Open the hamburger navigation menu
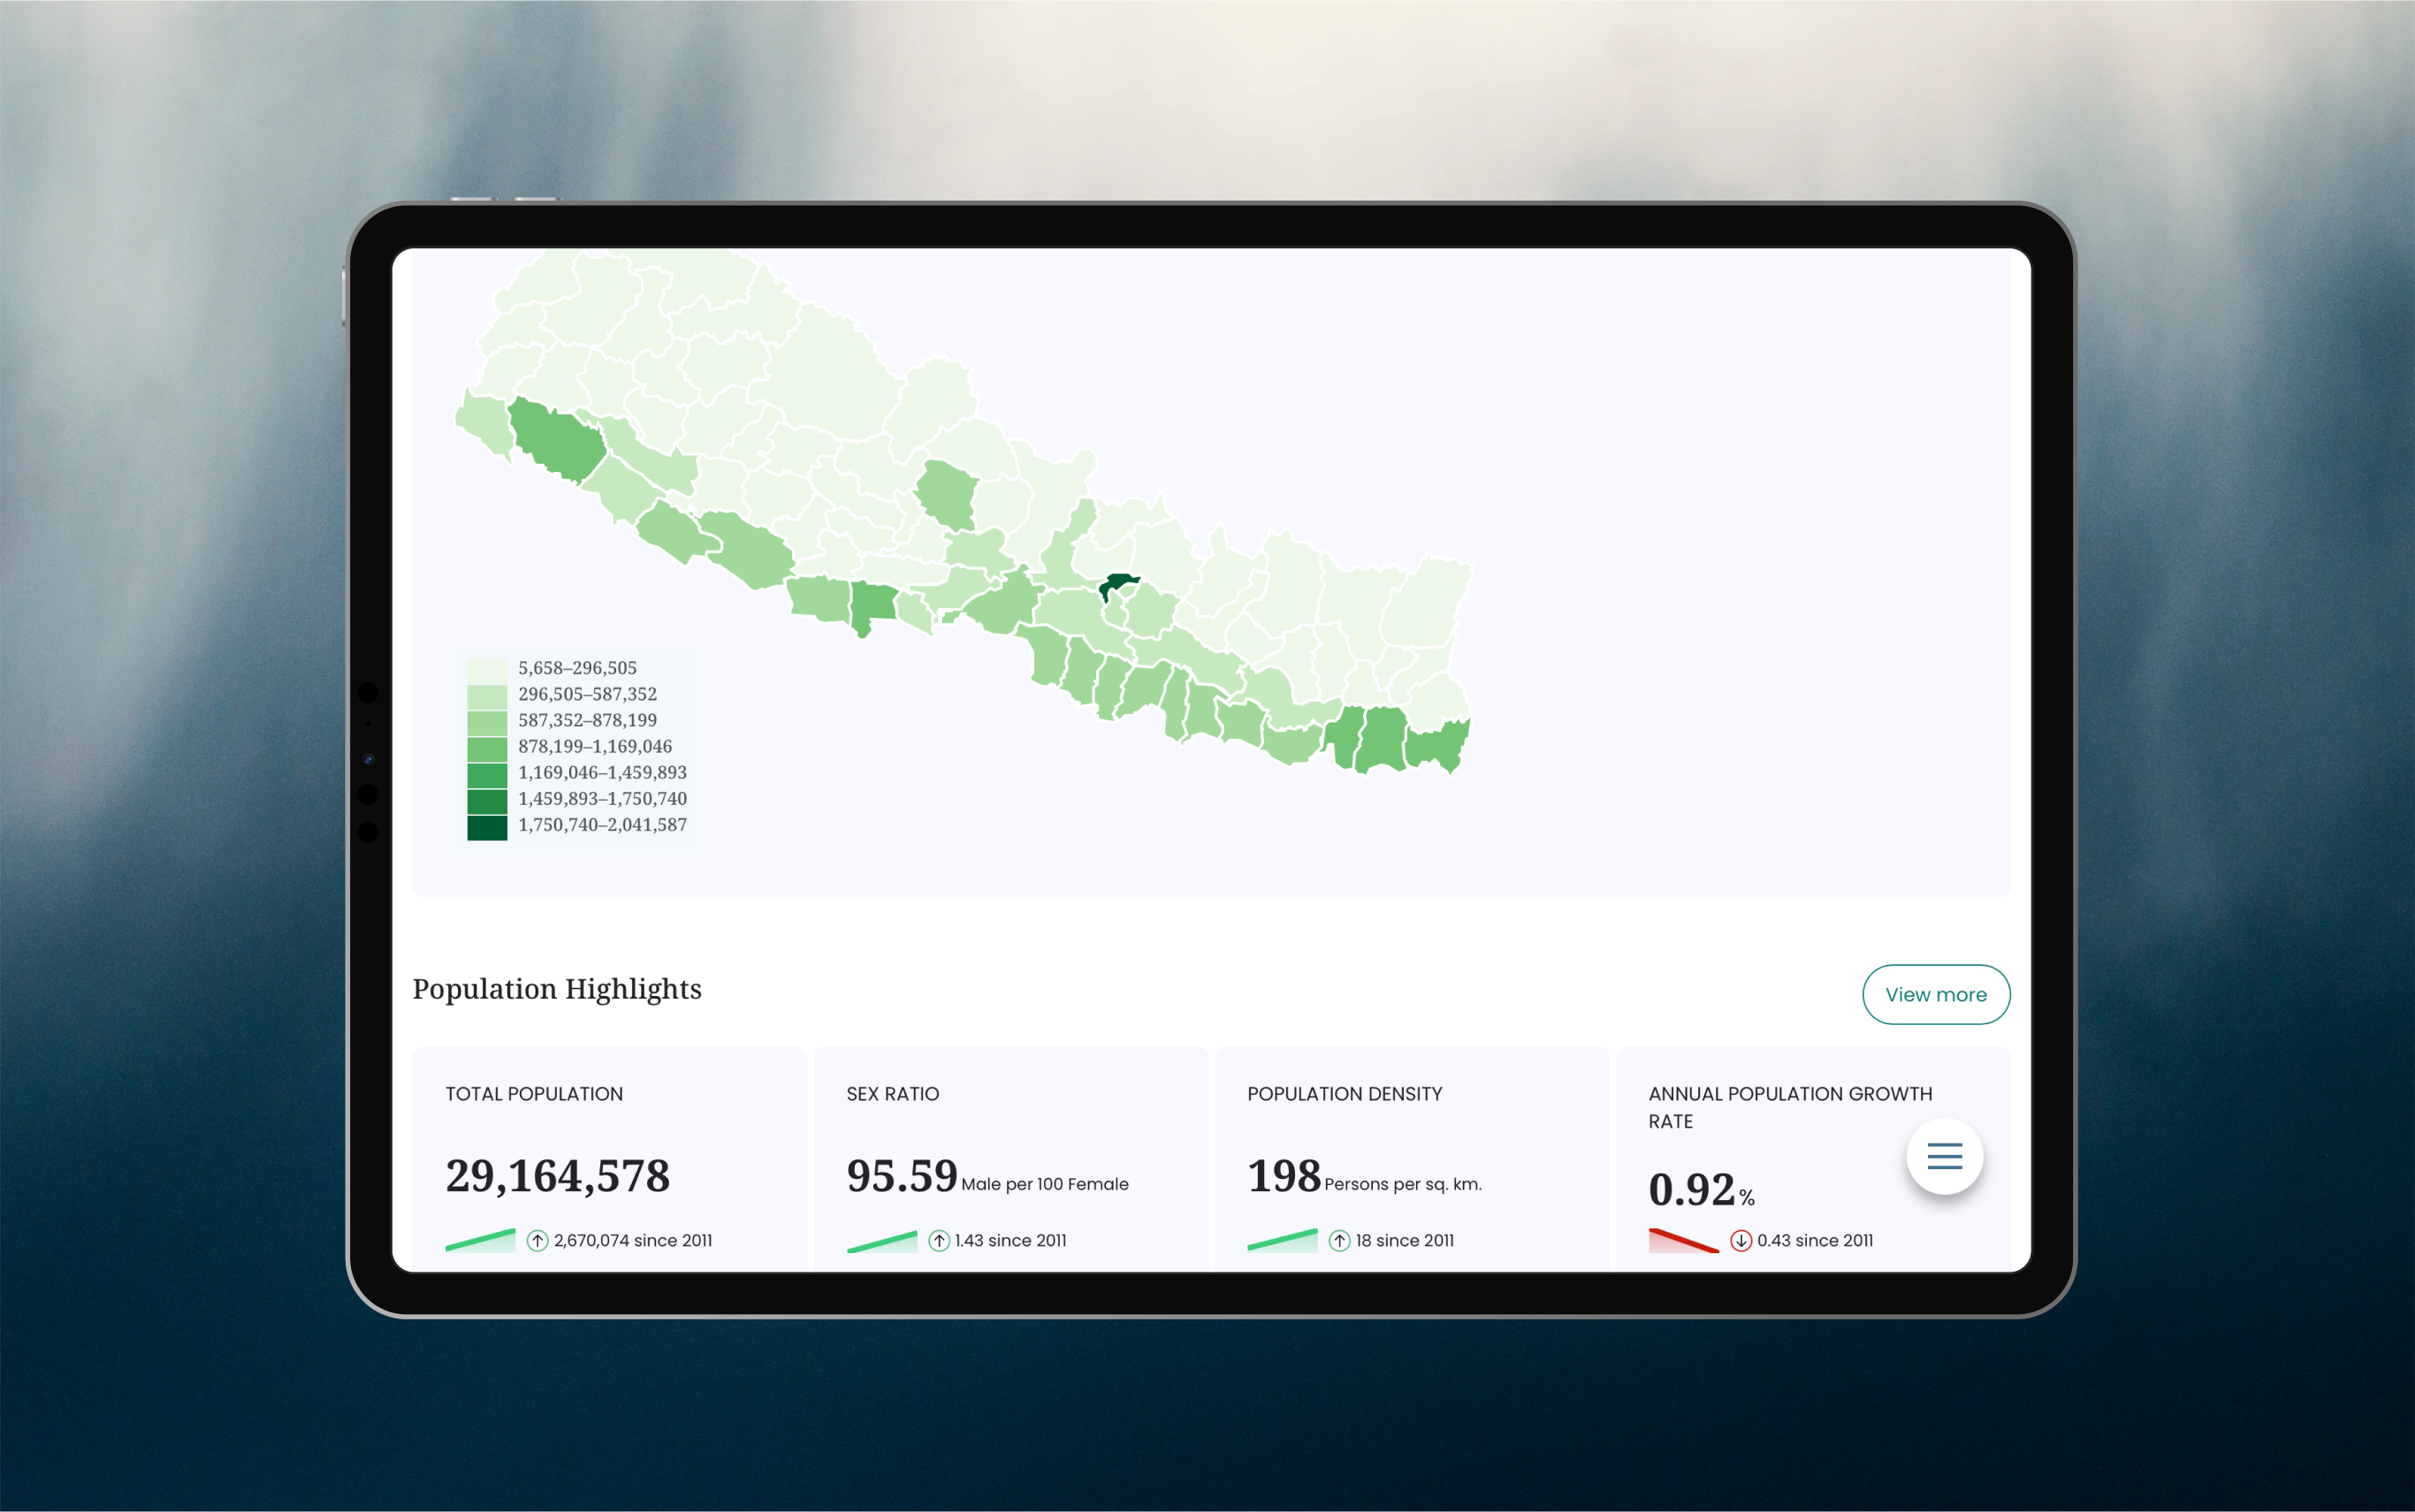The width and height of the screenshot is (2415, 1512). click(x=1943, y=1156)
